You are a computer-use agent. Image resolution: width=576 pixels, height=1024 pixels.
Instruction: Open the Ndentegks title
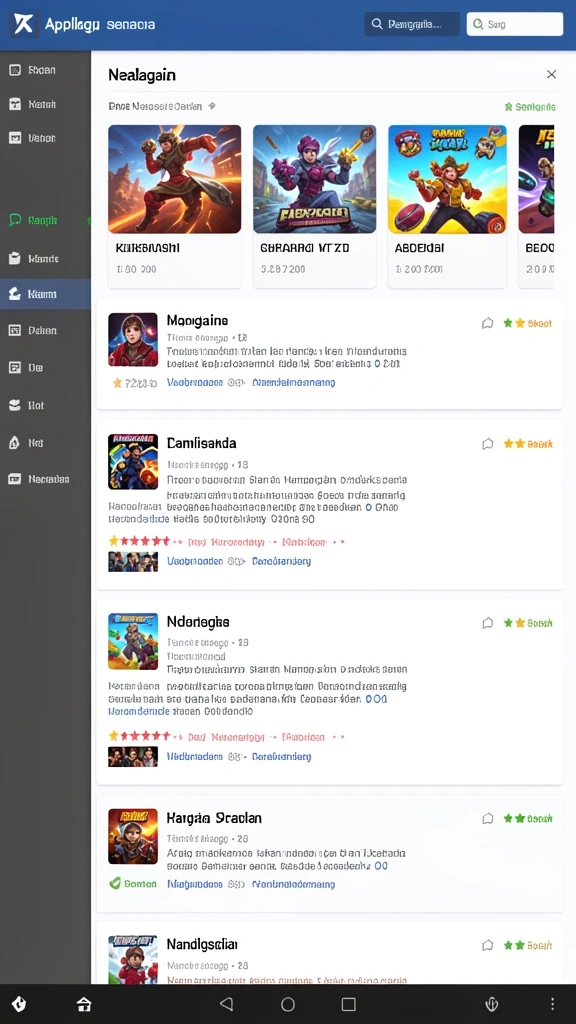[x=198, y=622]
